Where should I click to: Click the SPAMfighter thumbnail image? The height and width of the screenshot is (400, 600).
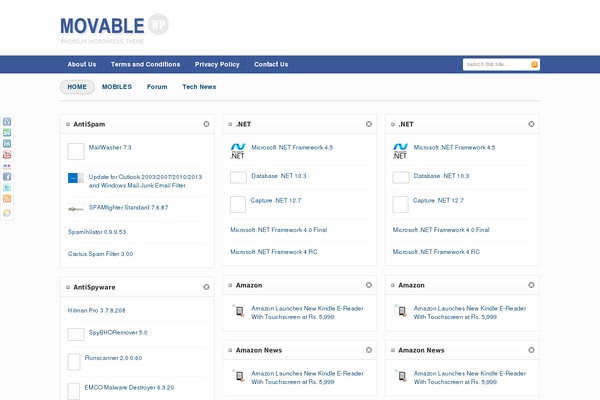76,209
